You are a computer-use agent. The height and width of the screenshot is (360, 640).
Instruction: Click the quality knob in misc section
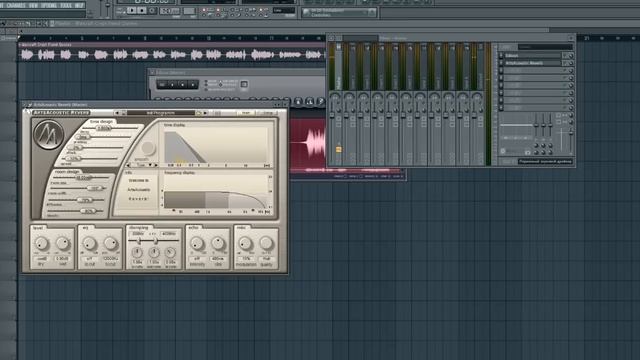click(x=266, y=244)
